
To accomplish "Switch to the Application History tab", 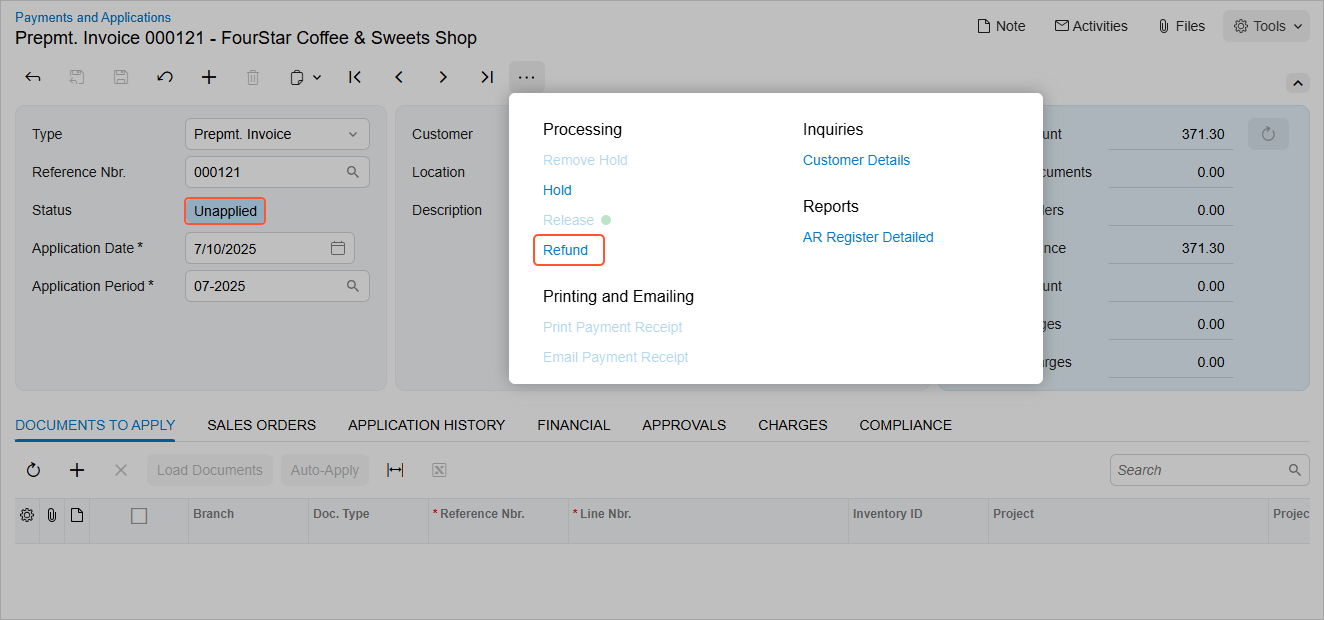I will [426, 425].
